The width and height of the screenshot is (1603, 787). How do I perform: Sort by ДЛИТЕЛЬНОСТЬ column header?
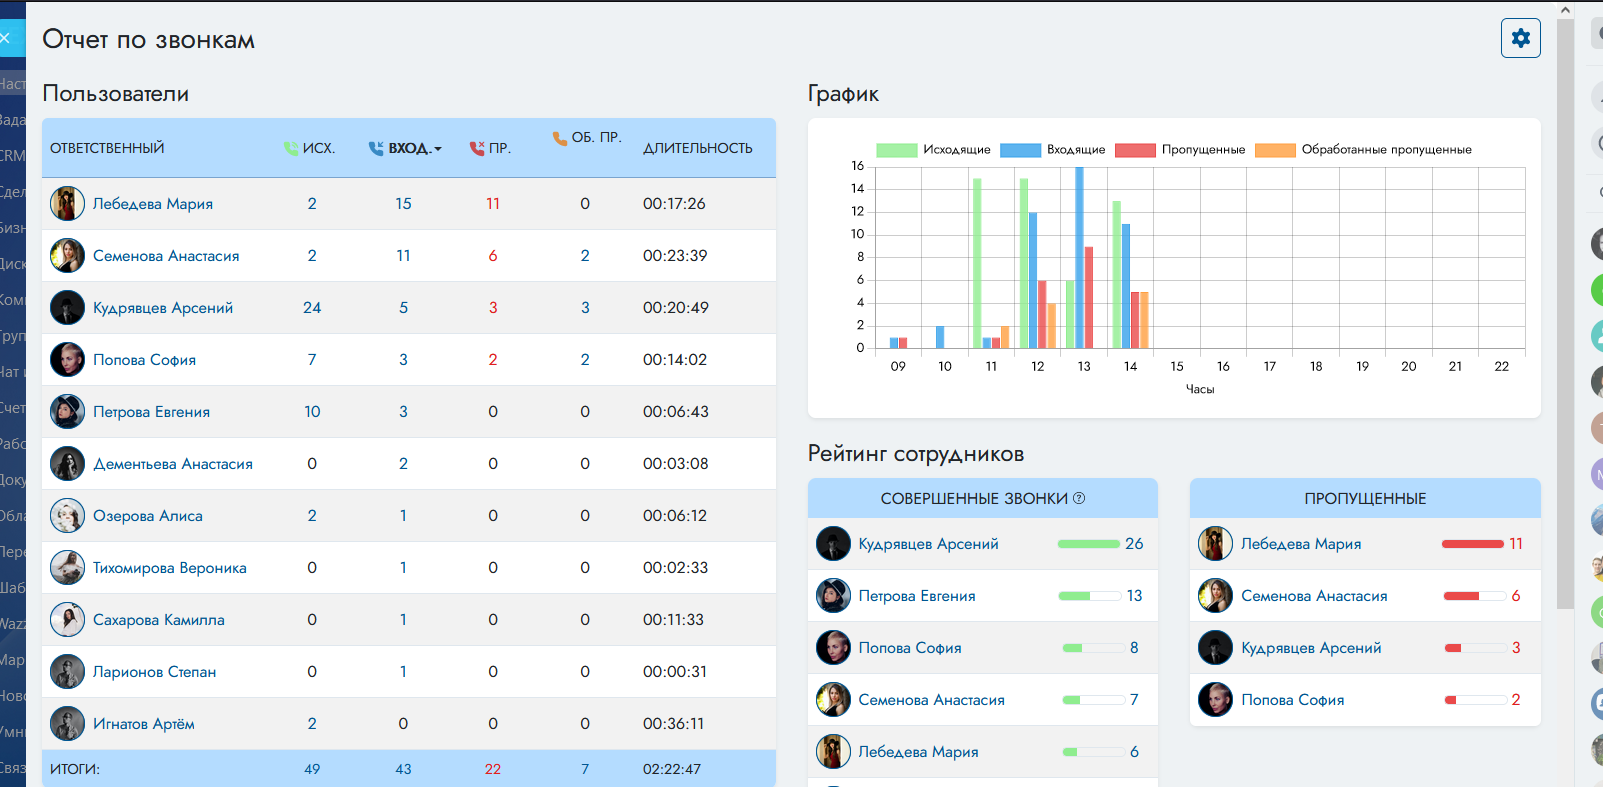click(697, 148)
